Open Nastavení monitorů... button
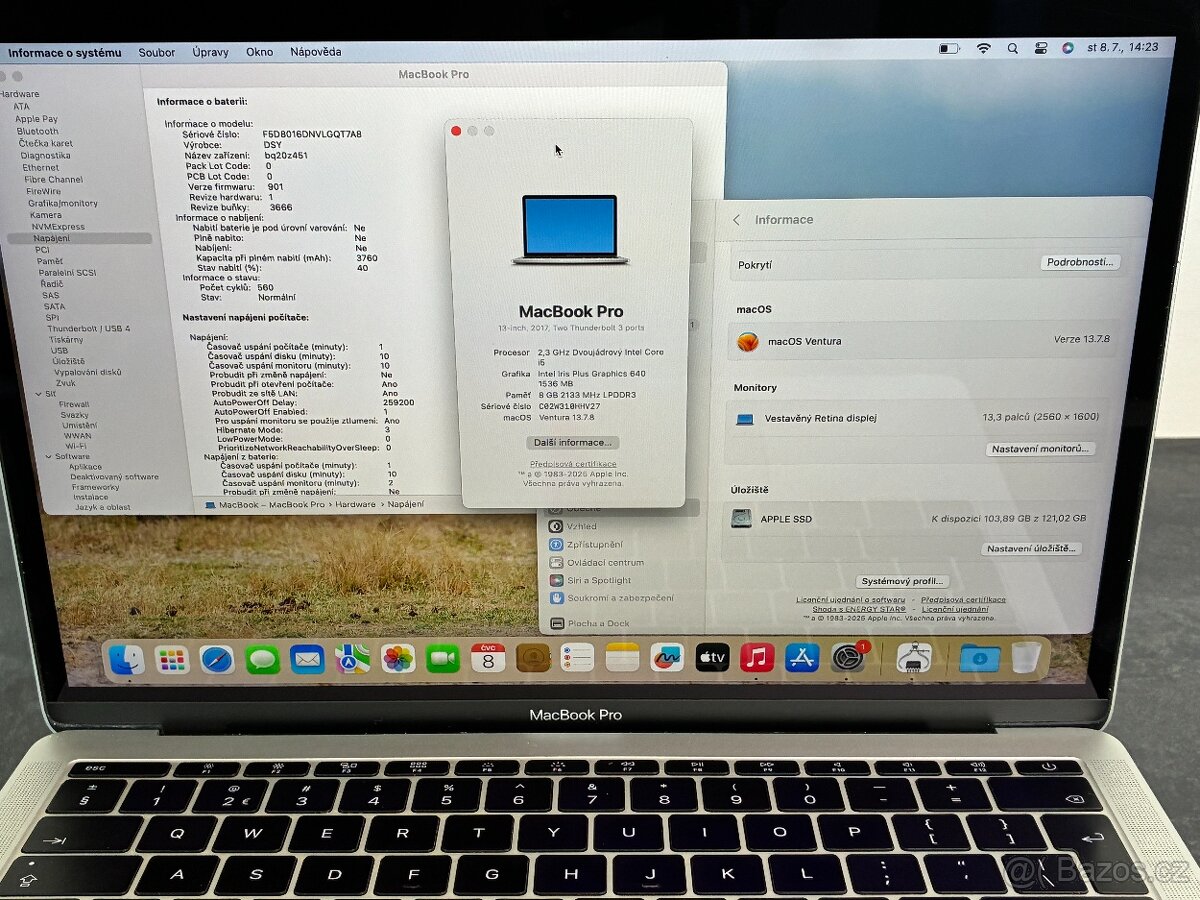The height and width of the screenshot is (900, 1200). [x=1040, y=449]
